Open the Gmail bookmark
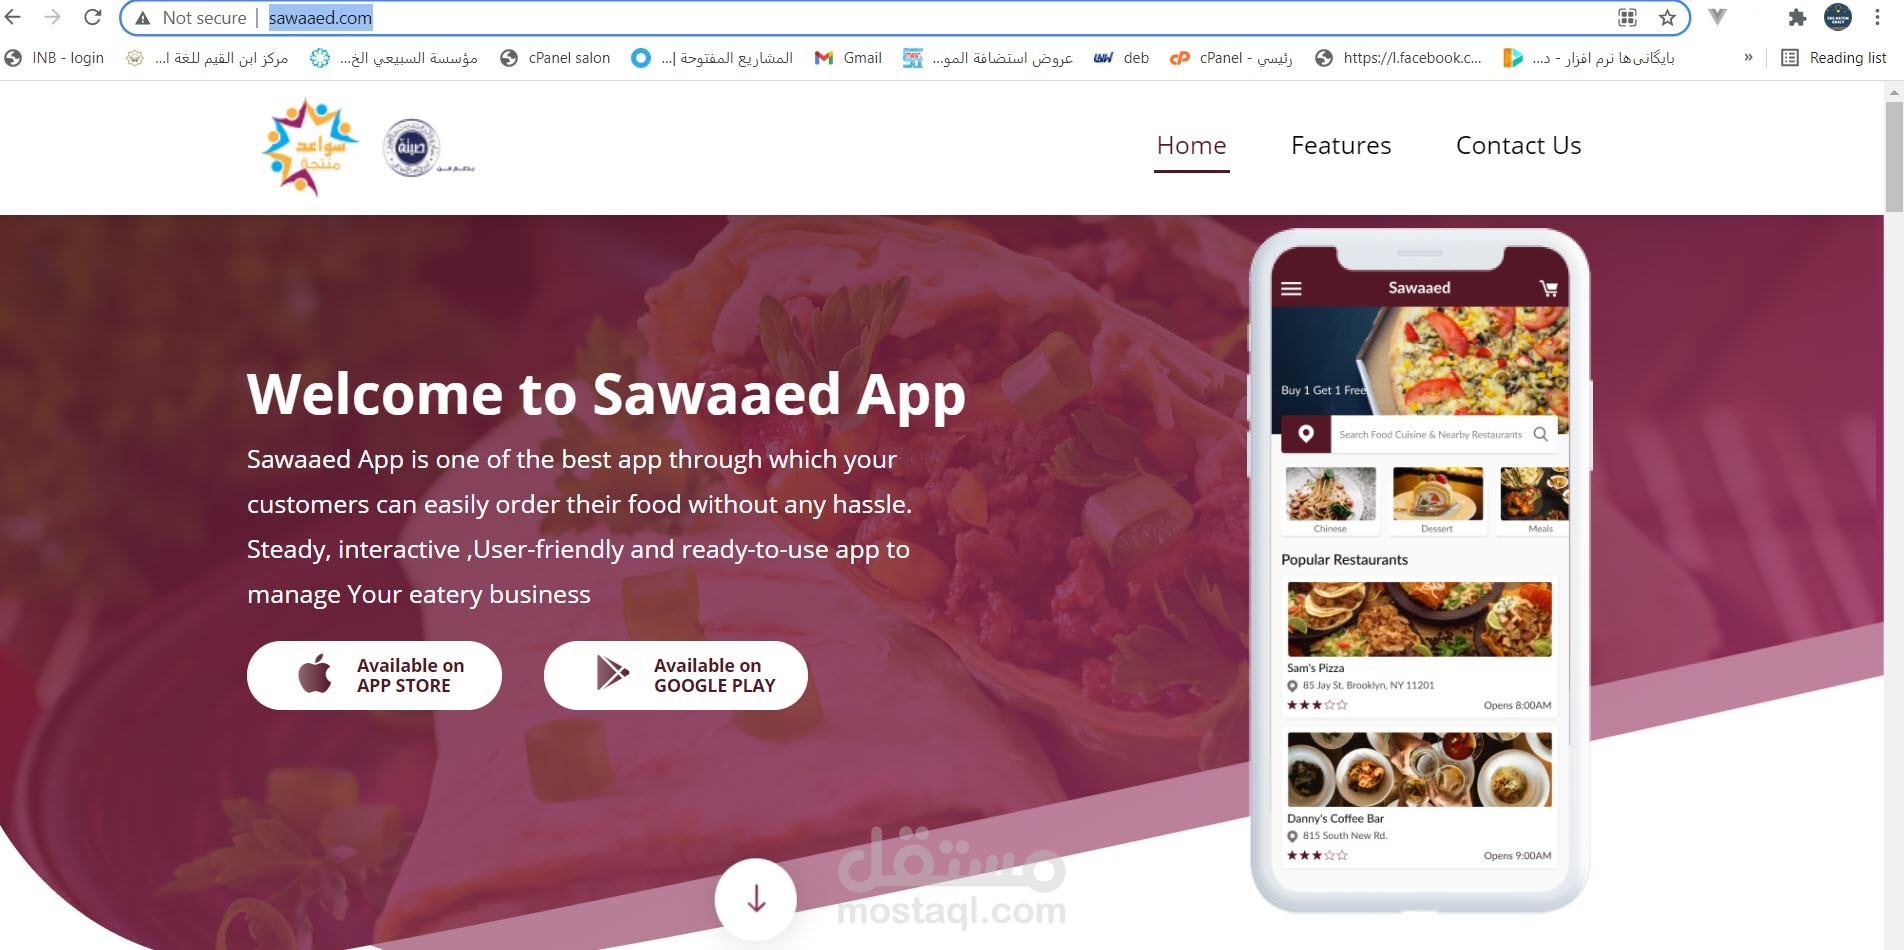This screenshot has width=1904, height=950. tap(848, 58)
